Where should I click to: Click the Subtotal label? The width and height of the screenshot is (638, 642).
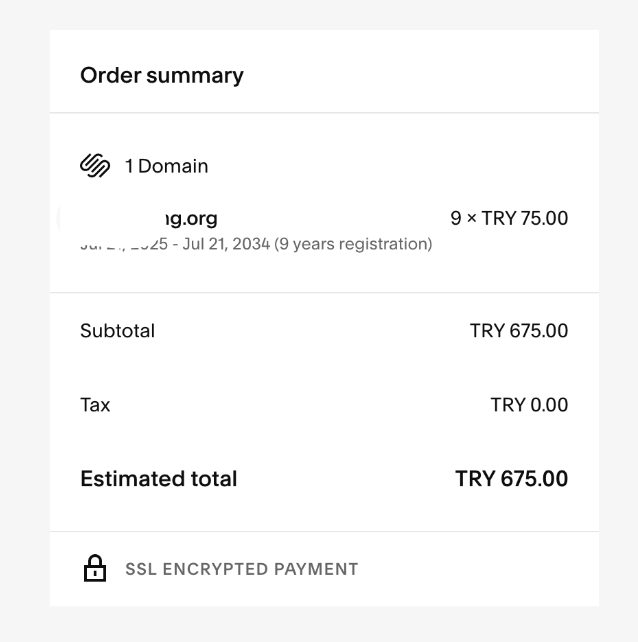(x=117, y=331)
